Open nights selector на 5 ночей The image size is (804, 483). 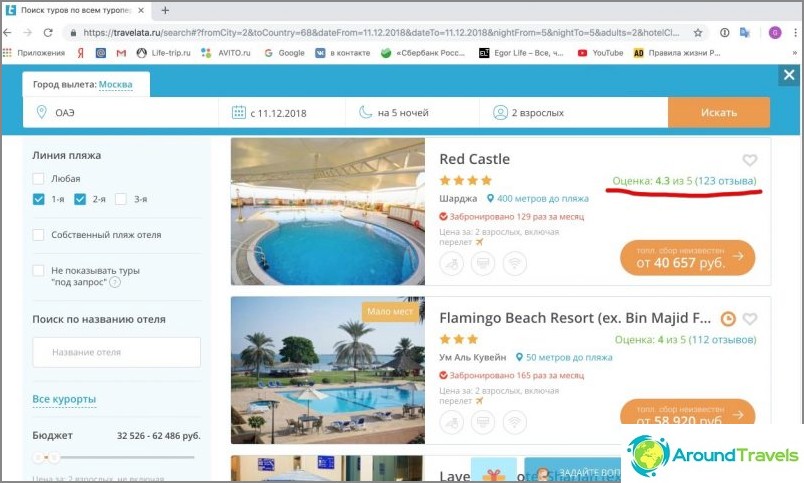pos(412,112)
